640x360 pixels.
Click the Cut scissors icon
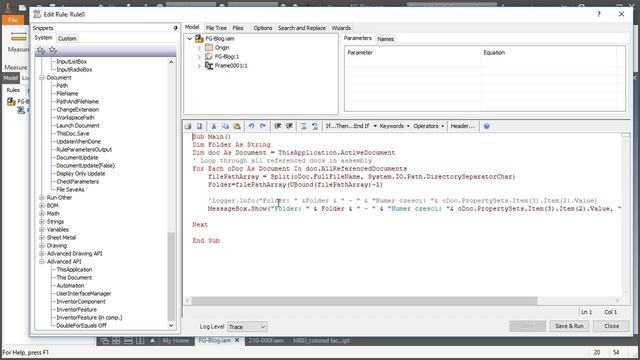click(213, 126)
